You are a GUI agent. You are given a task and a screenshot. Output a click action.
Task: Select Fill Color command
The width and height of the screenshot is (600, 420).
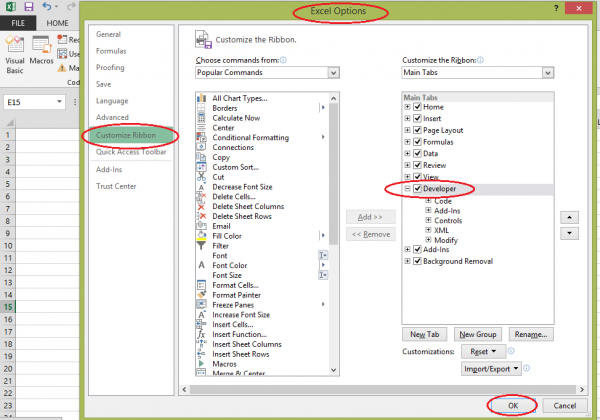point(227,236)
